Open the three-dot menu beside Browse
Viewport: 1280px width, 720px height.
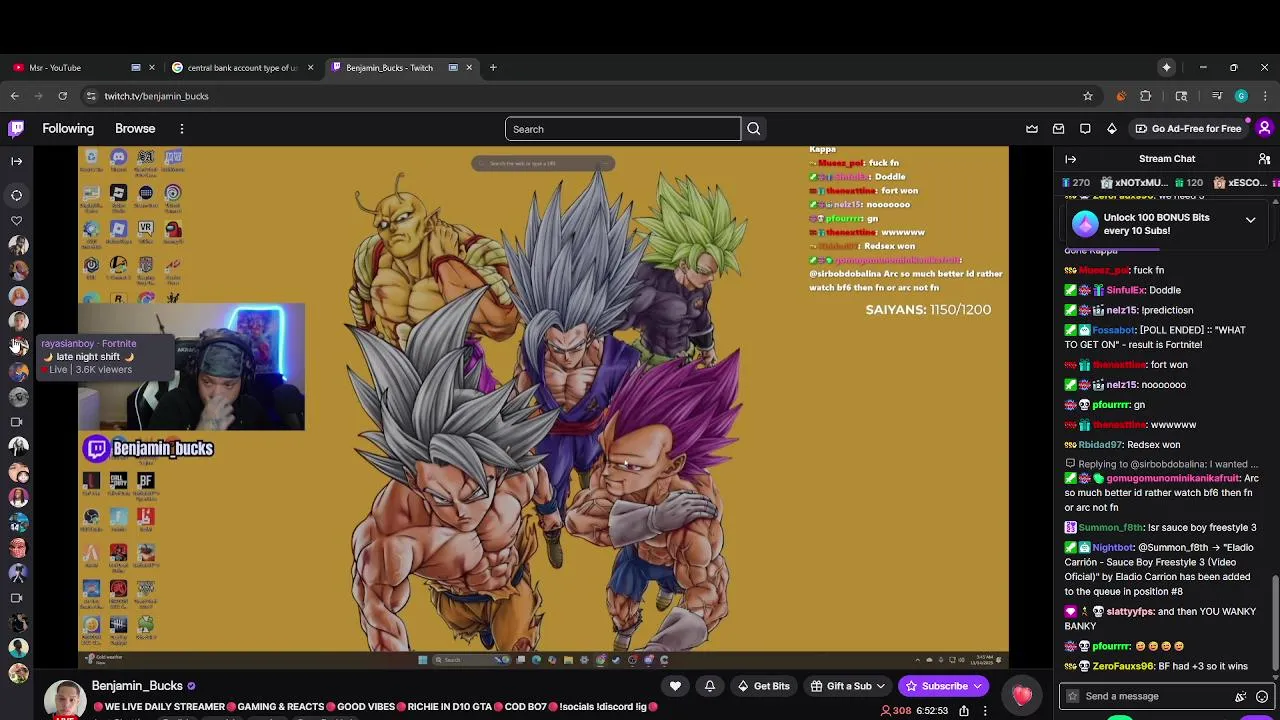[x=182, y=129]
